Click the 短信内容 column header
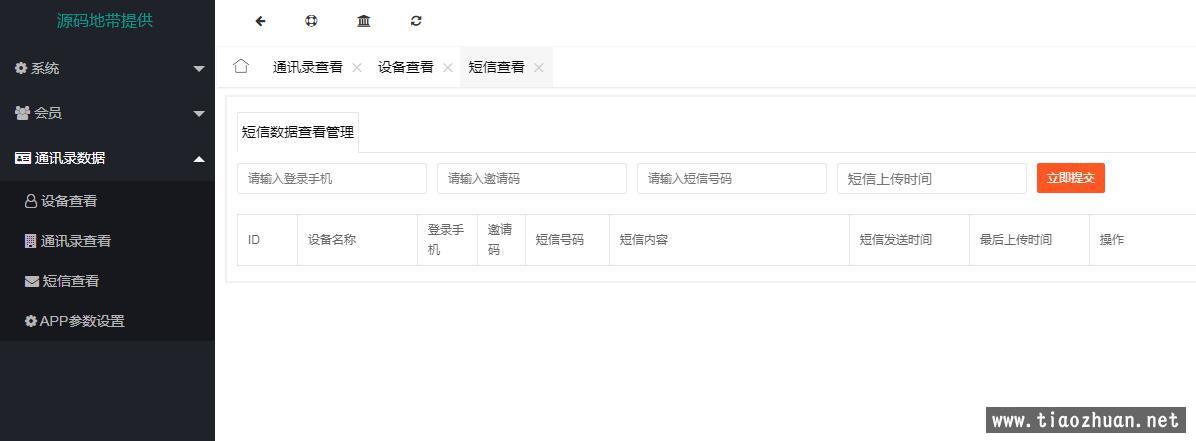 pos(729,240)
